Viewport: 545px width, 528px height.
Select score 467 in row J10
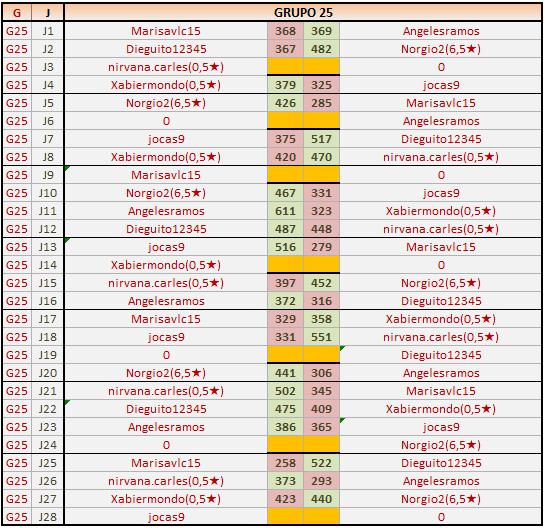[285, 193]
